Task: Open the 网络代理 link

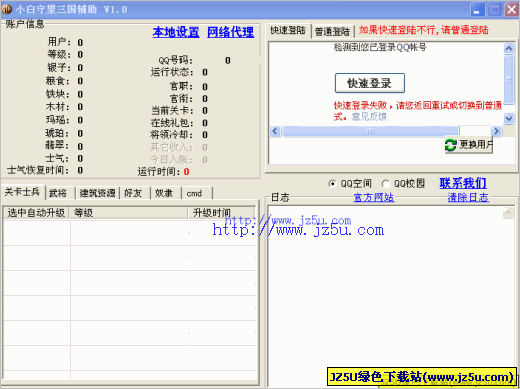Action: click(230, 32)
